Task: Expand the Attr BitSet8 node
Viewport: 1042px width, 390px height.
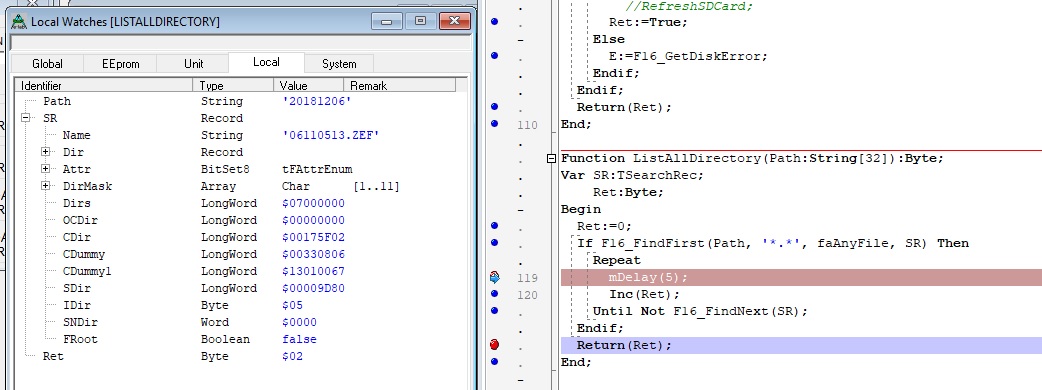Action: 45,169
